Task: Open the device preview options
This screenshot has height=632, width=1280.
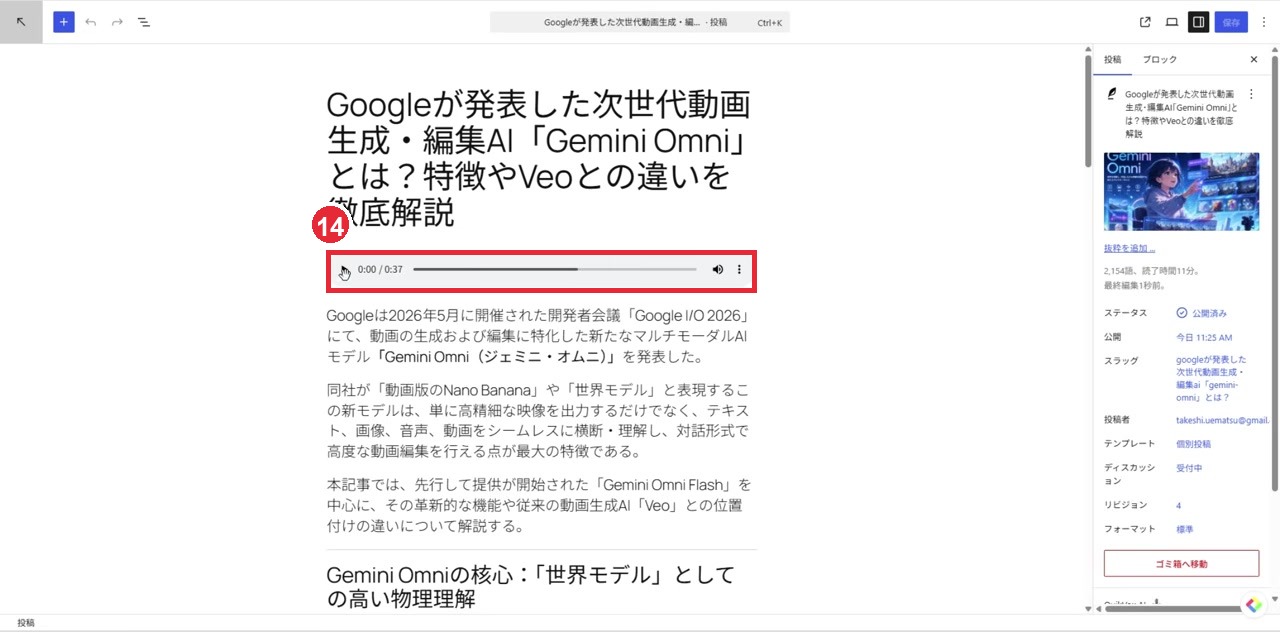Action: pyautogui.click(x=1172, y=22)
